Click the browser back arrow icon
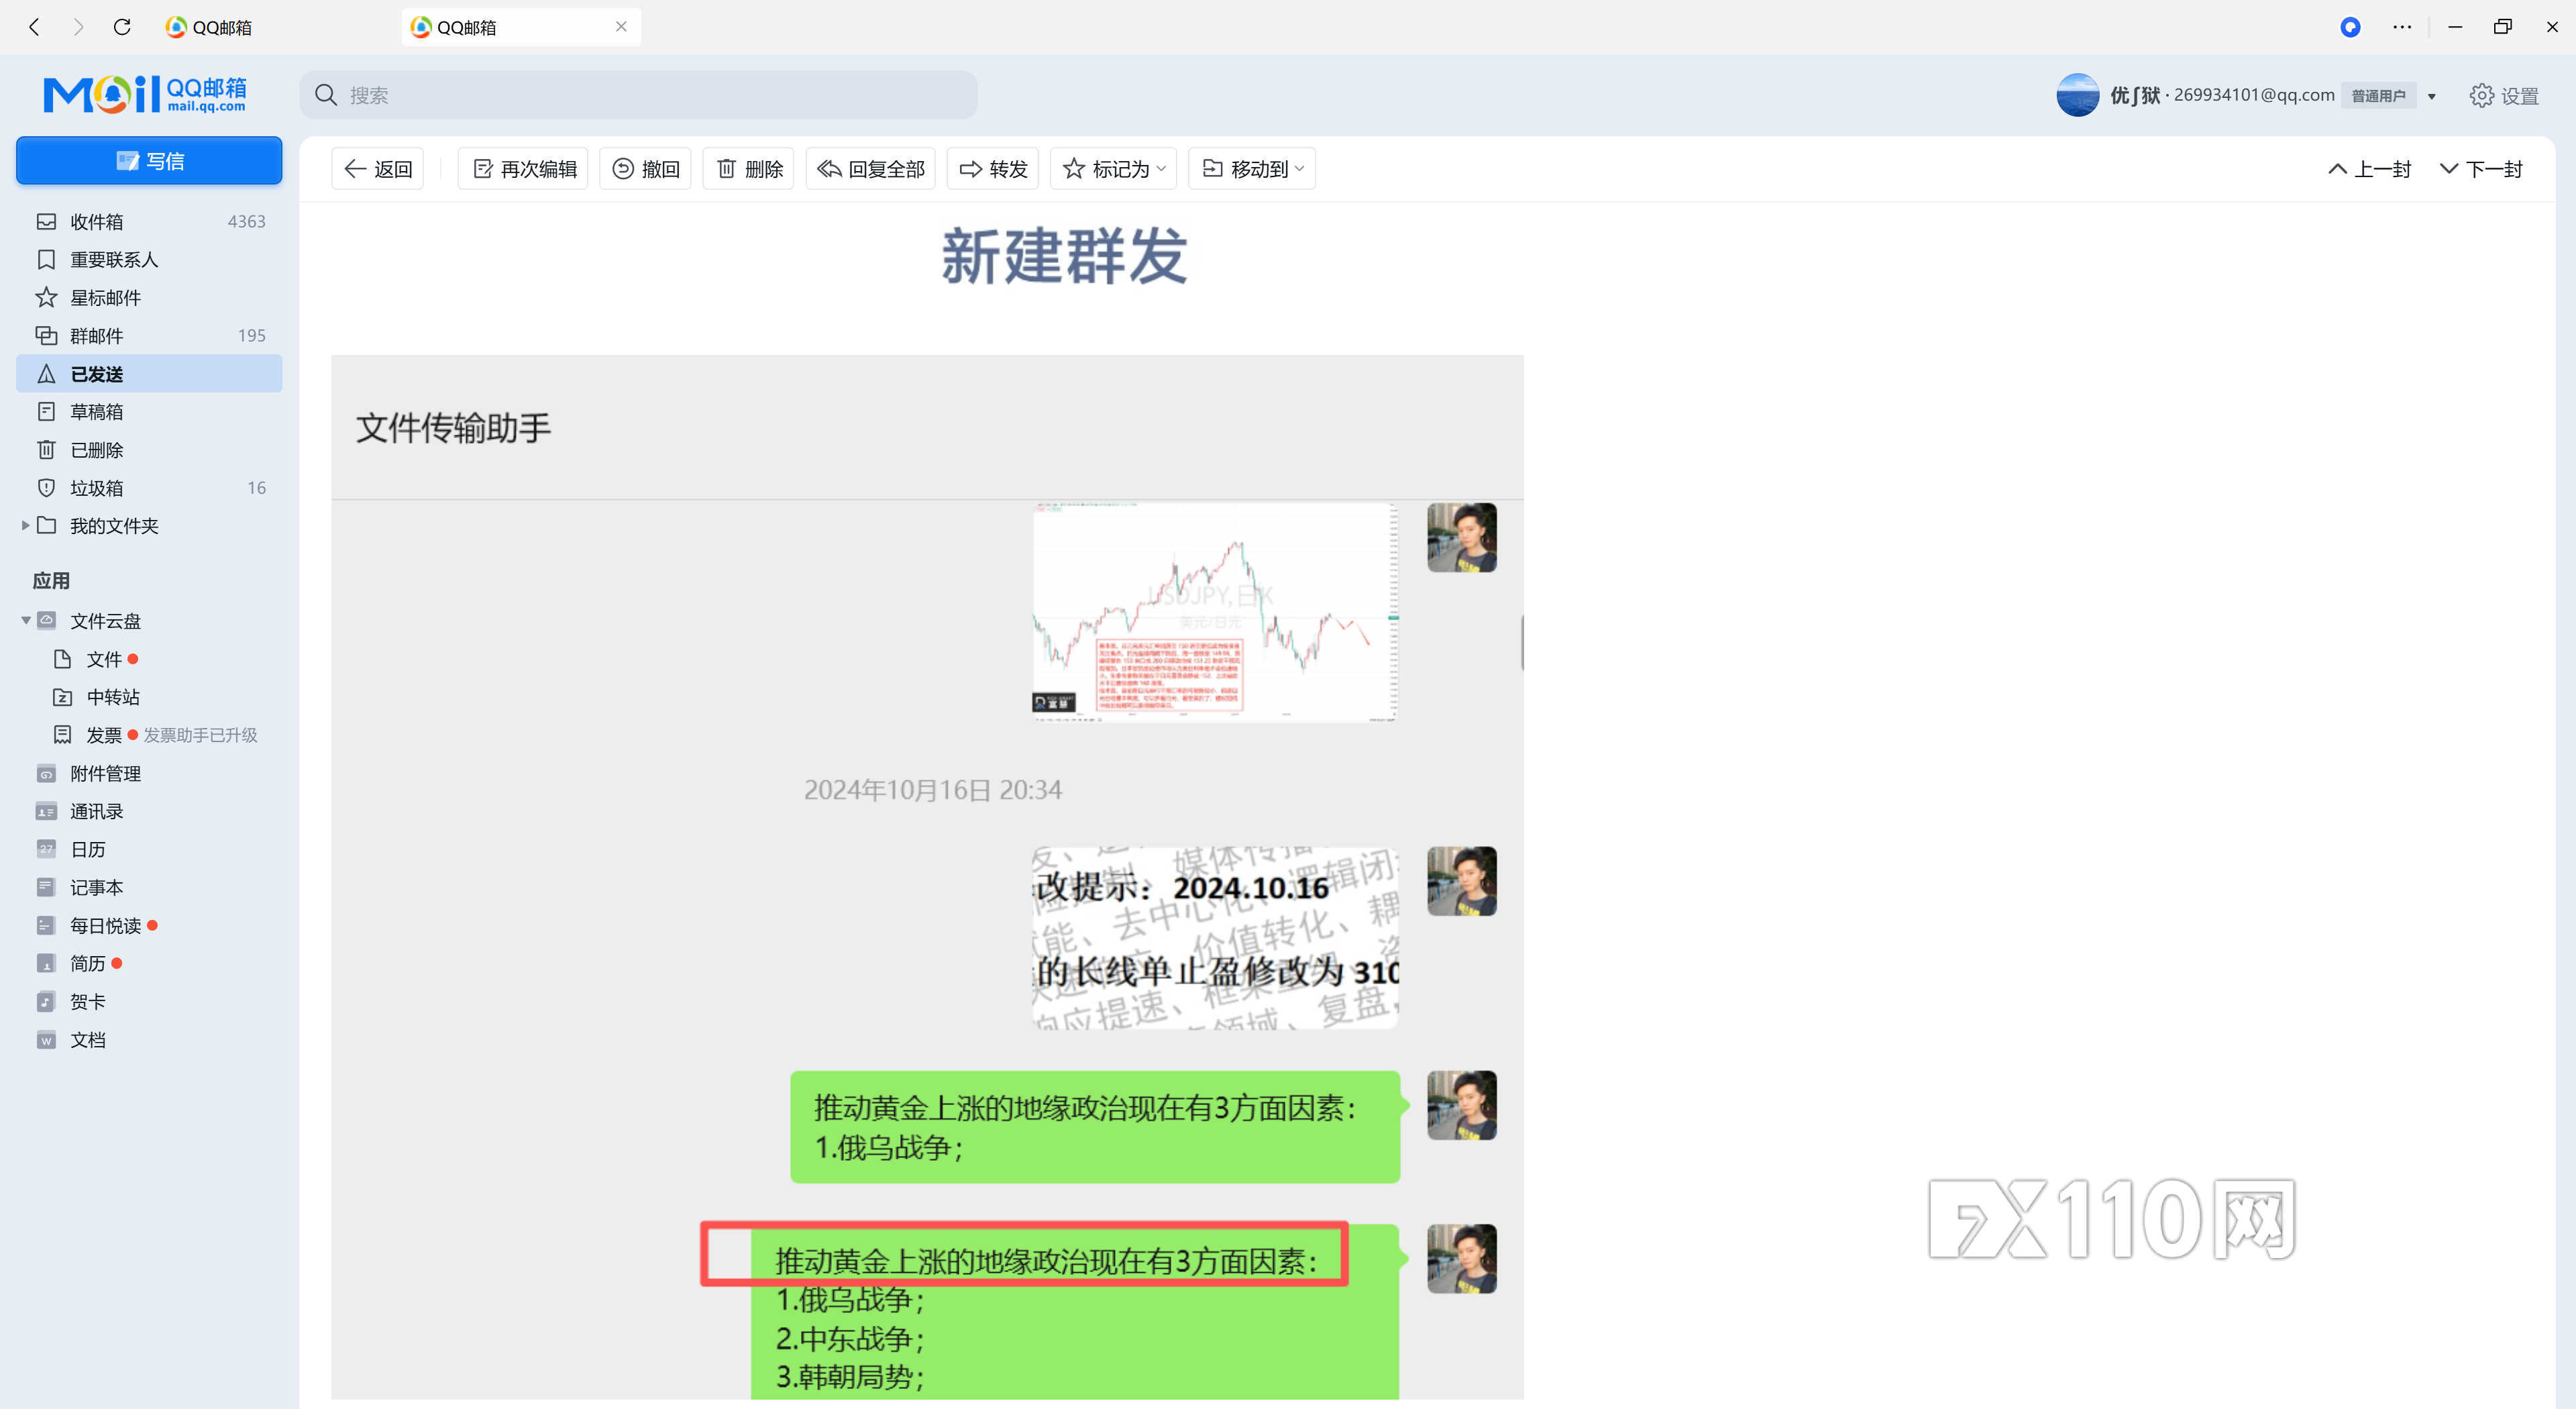This screenshot has width=2576, height=1409. 35,27
